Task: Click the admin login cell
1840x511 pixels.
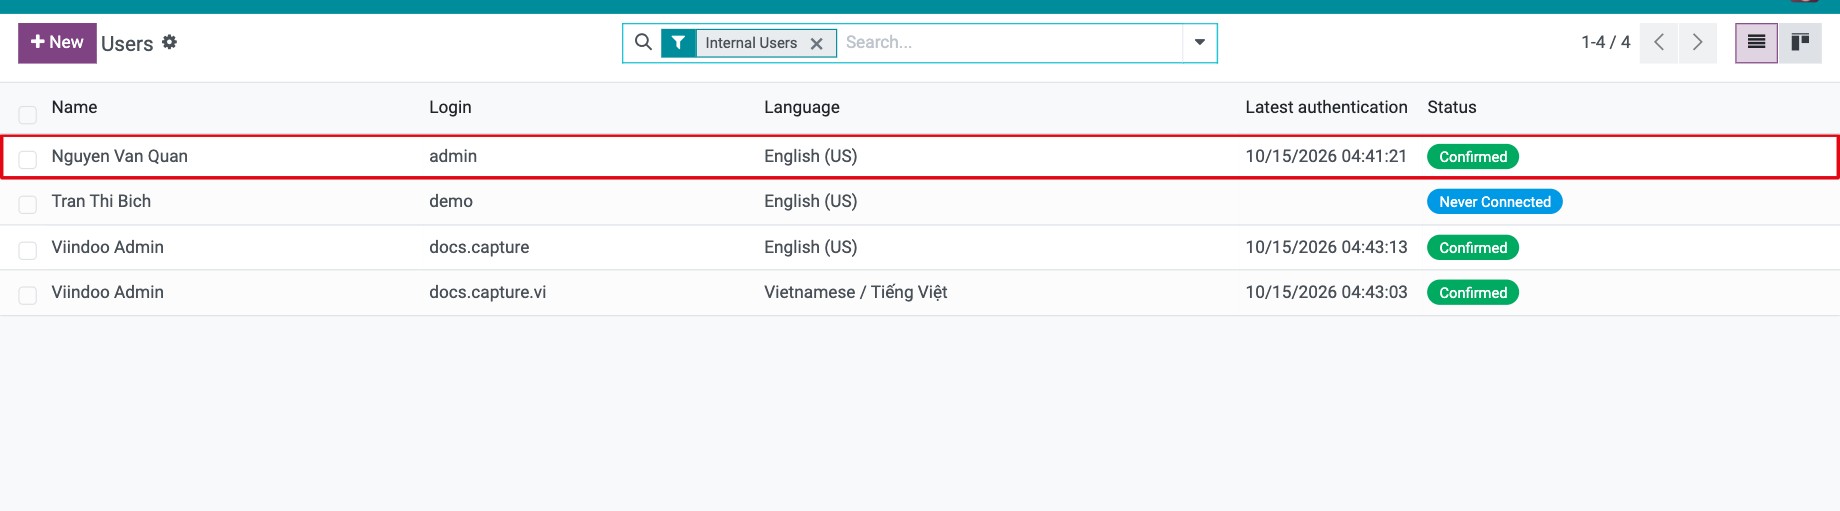Action: 453,156
